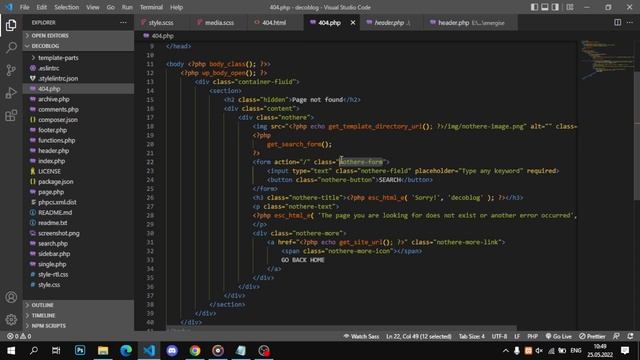The width and height of the screenshot is (640, 360).
Task: Open the Accounts menu icon
Action: 11,297
